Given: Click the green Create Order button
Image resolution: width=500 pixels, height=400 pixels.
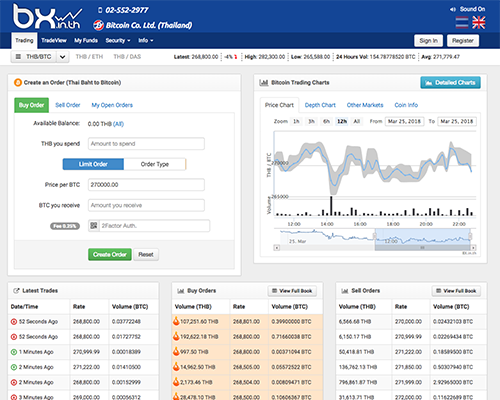Looking at the screenshot, I should pyautogui.click(x=110, y=254).
